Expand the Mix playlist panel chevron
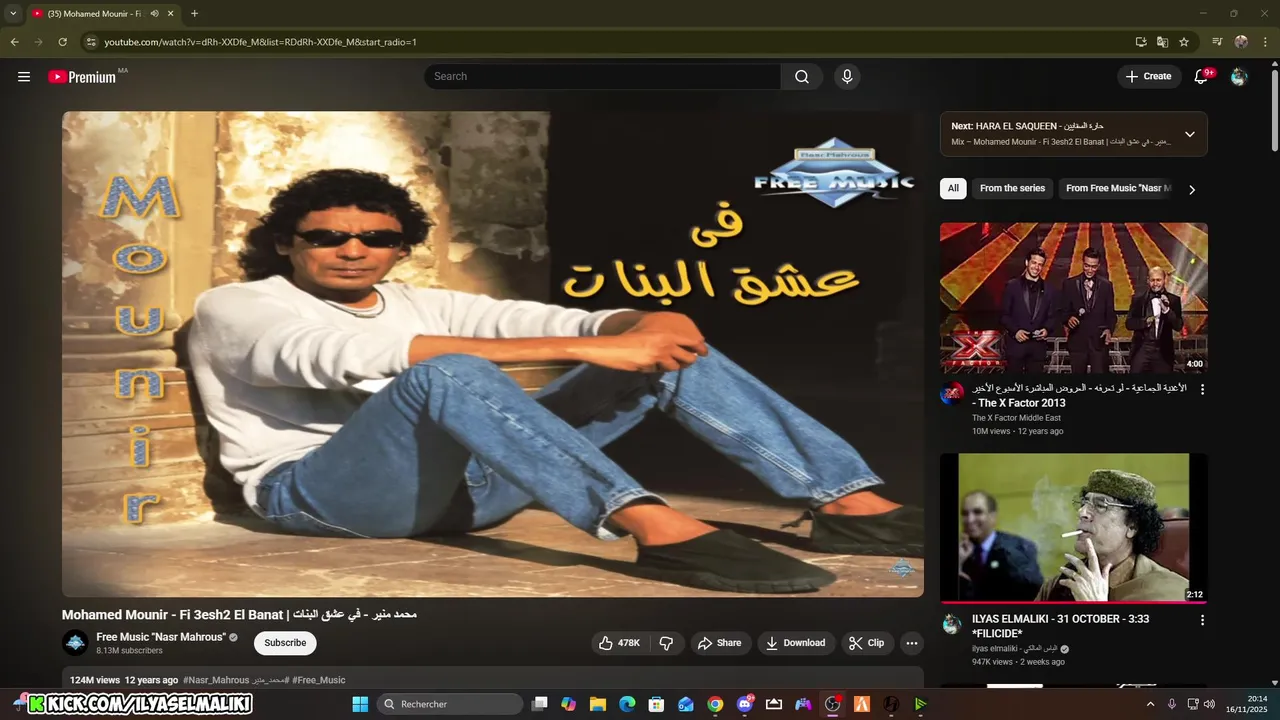 point(1190,134)
